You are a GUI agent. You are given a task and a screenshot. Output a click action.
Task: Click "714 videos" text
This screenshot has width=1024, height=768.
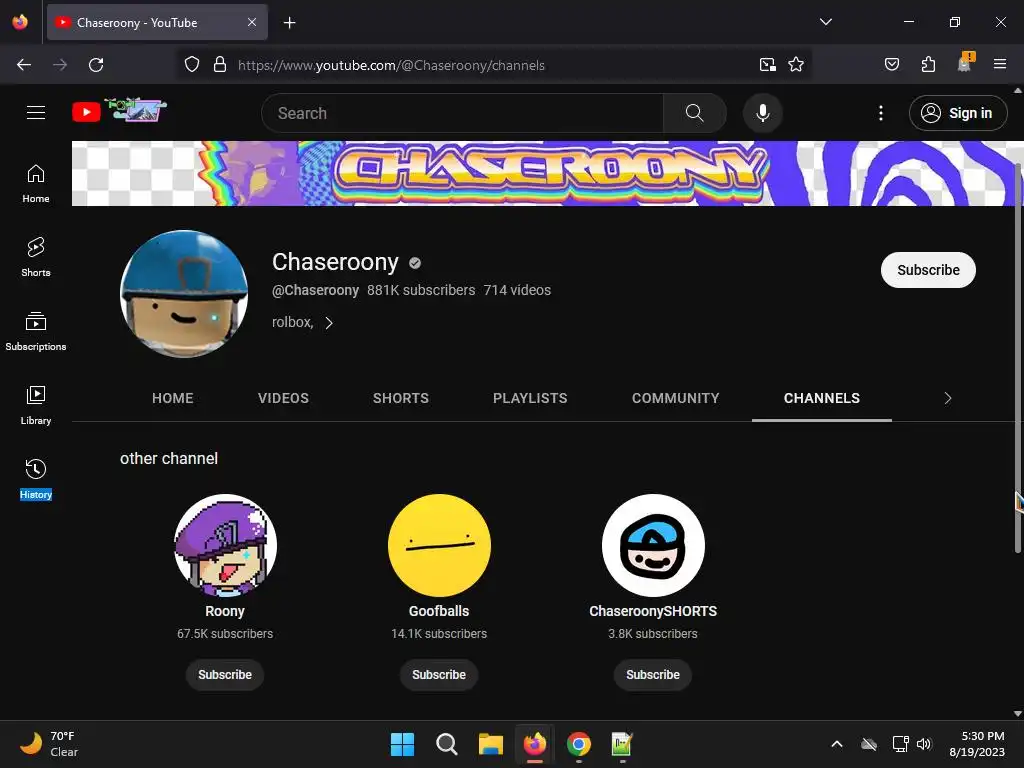pyautogui.click(x=517, y=290)
